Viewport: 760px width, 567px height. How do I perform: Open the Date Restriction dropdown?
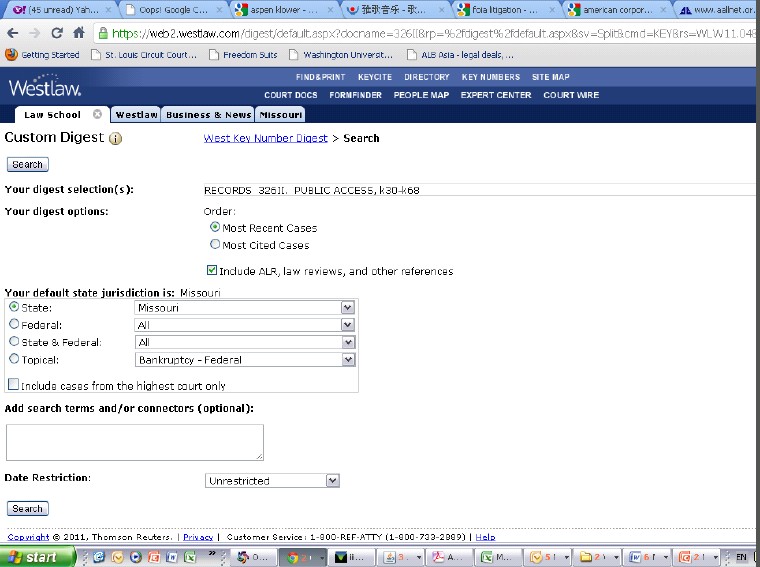click(x=272, y=481)
